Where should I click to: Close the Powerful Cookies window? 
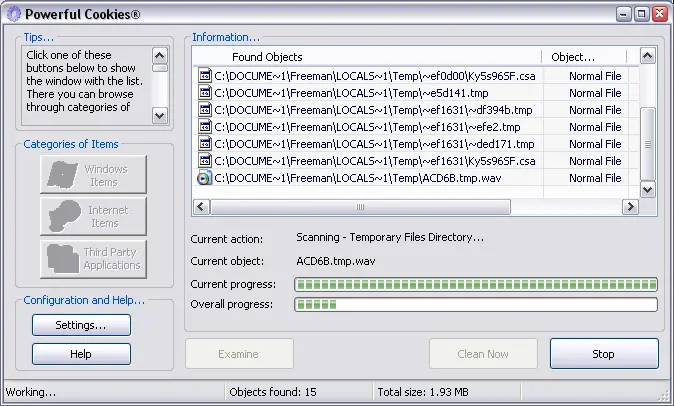(x=659, y=14)
